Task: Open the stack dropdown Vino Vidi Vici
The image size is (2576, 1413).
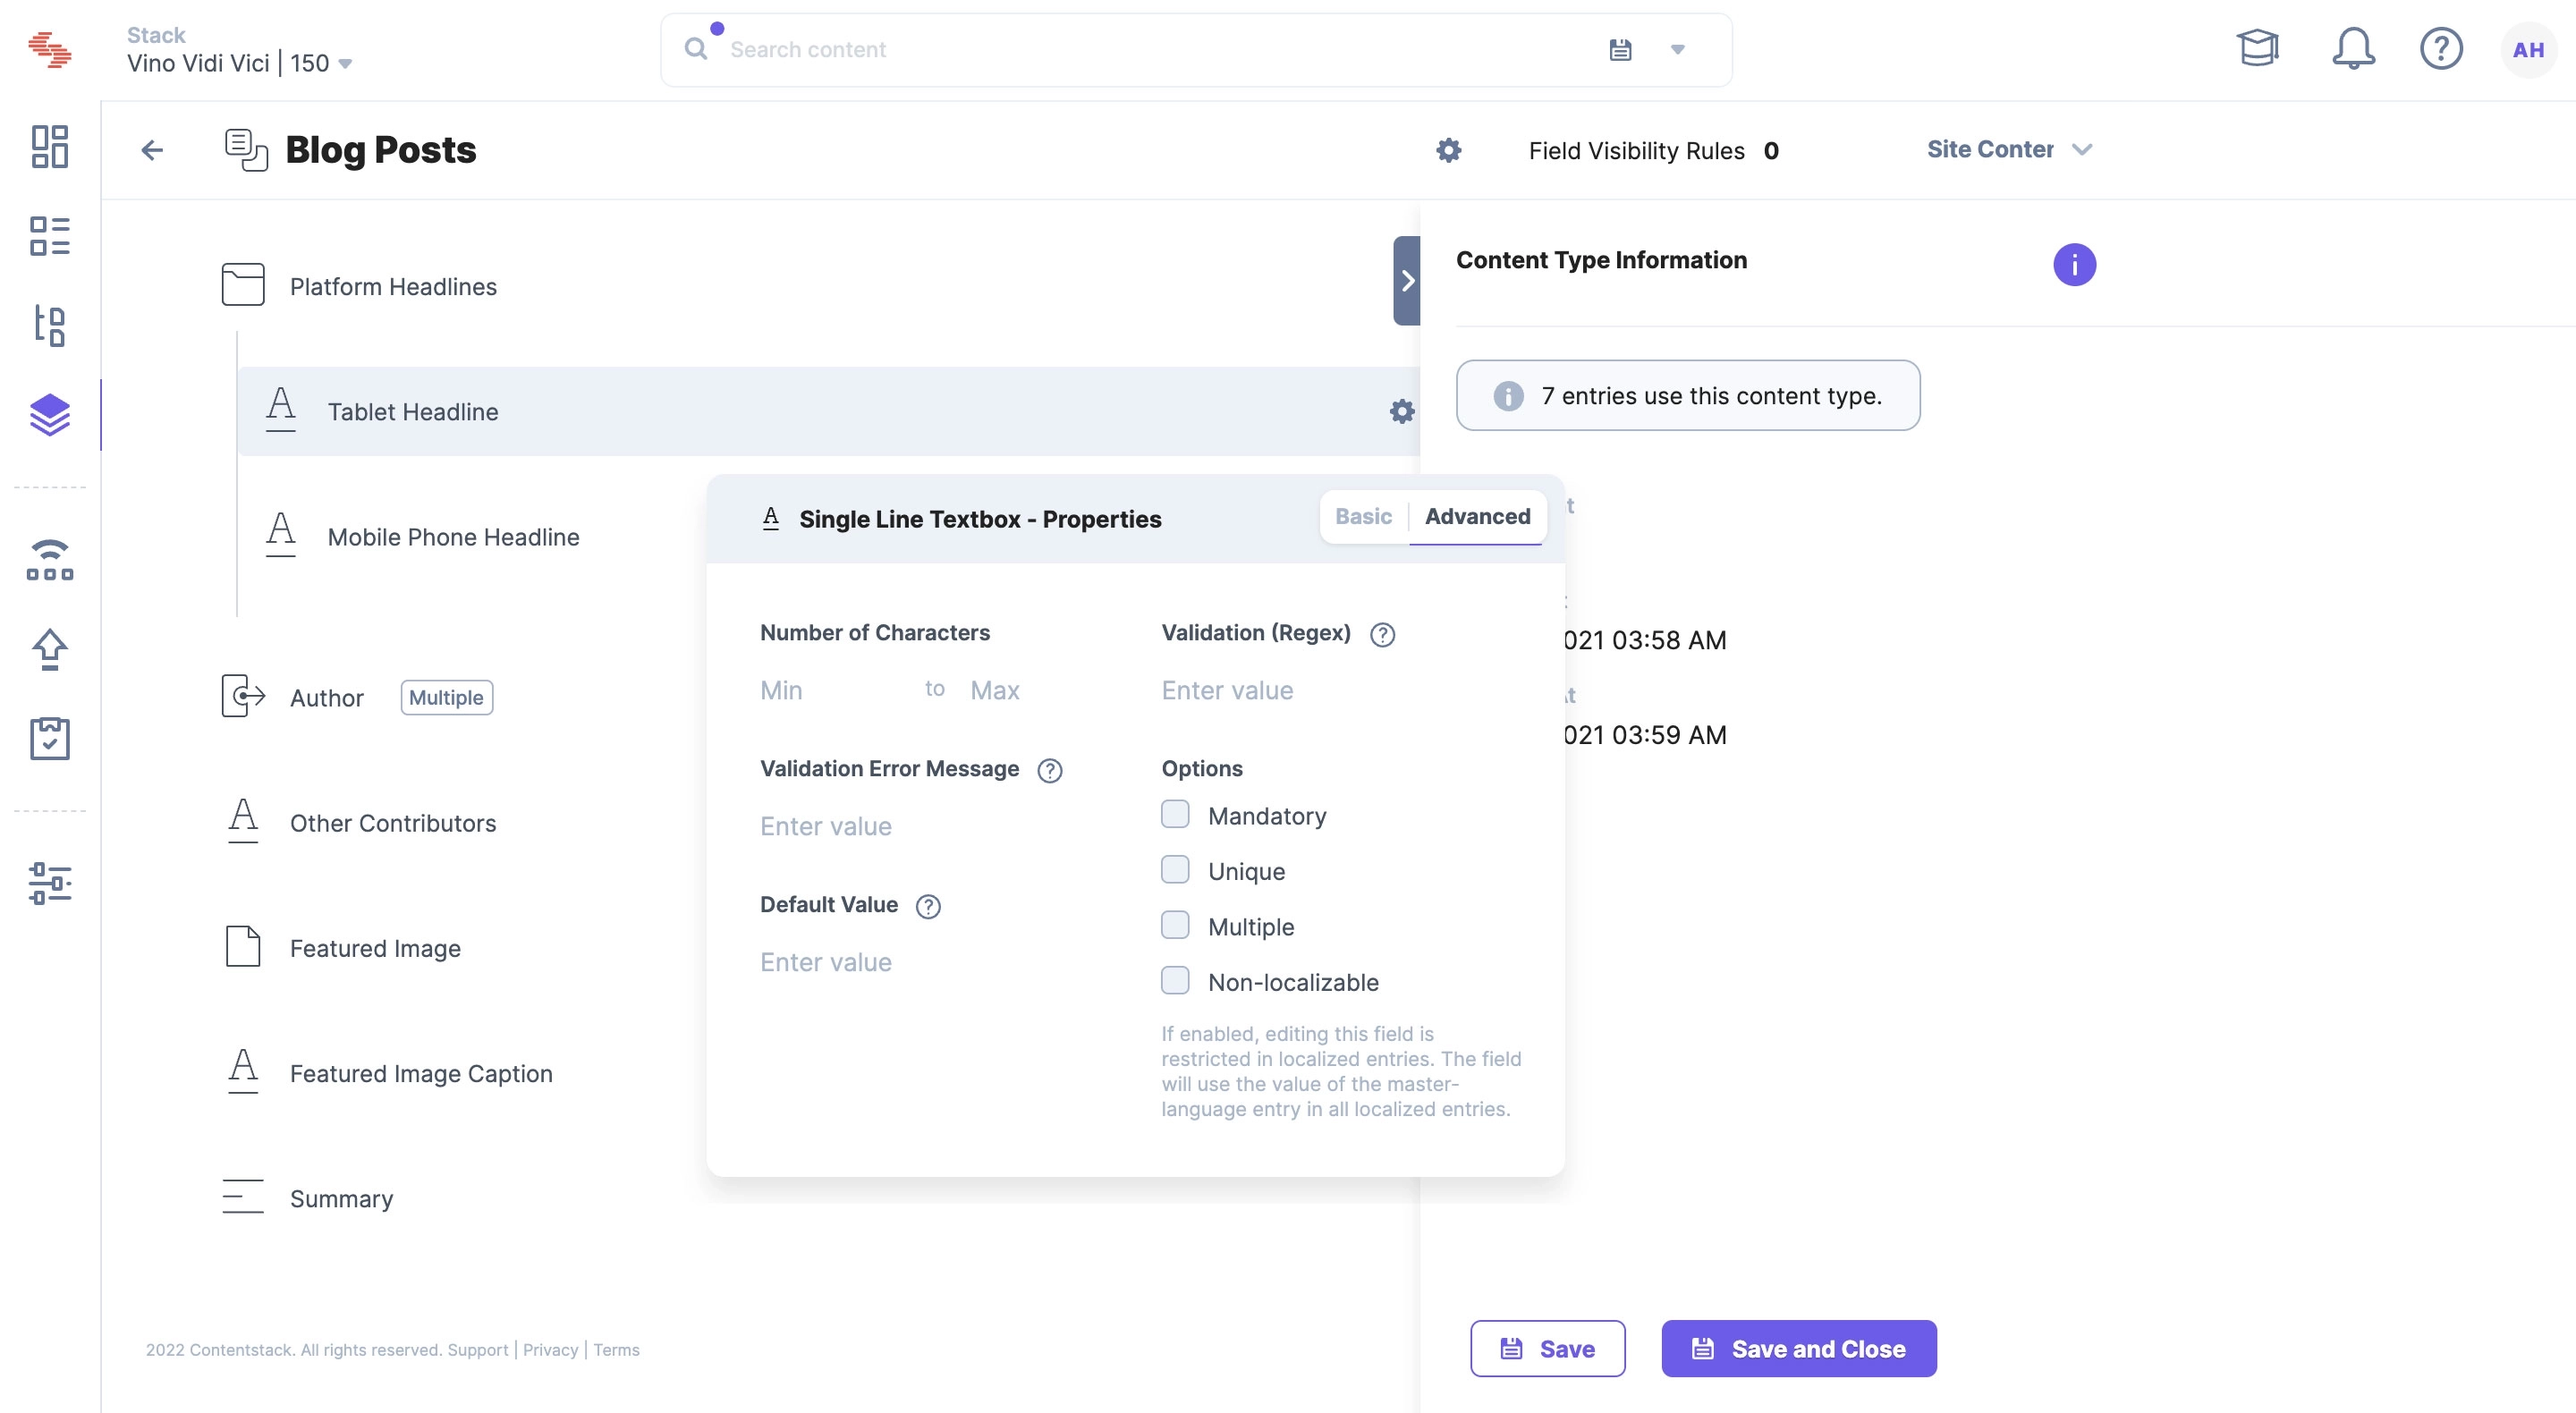Action: point(240,63)
